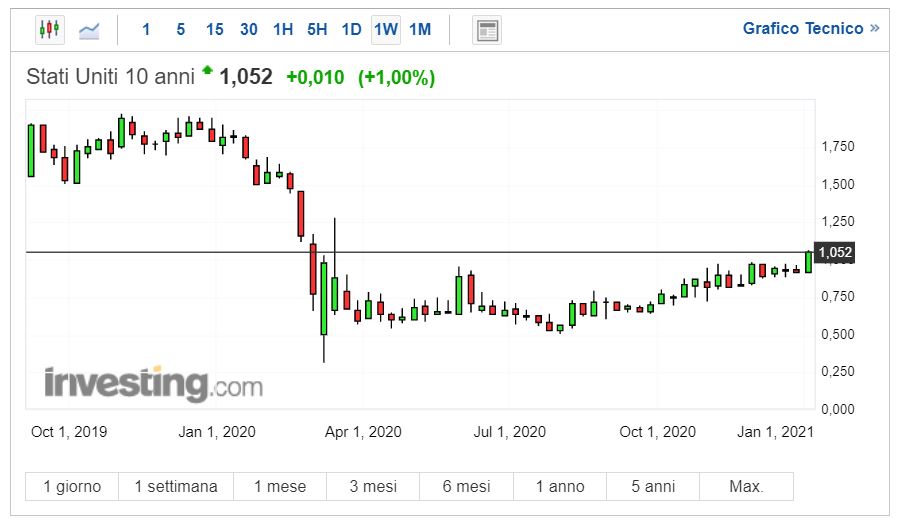Open the news overlay icon
This screenshot has width=898, height=529.
[x=487, y=30]
